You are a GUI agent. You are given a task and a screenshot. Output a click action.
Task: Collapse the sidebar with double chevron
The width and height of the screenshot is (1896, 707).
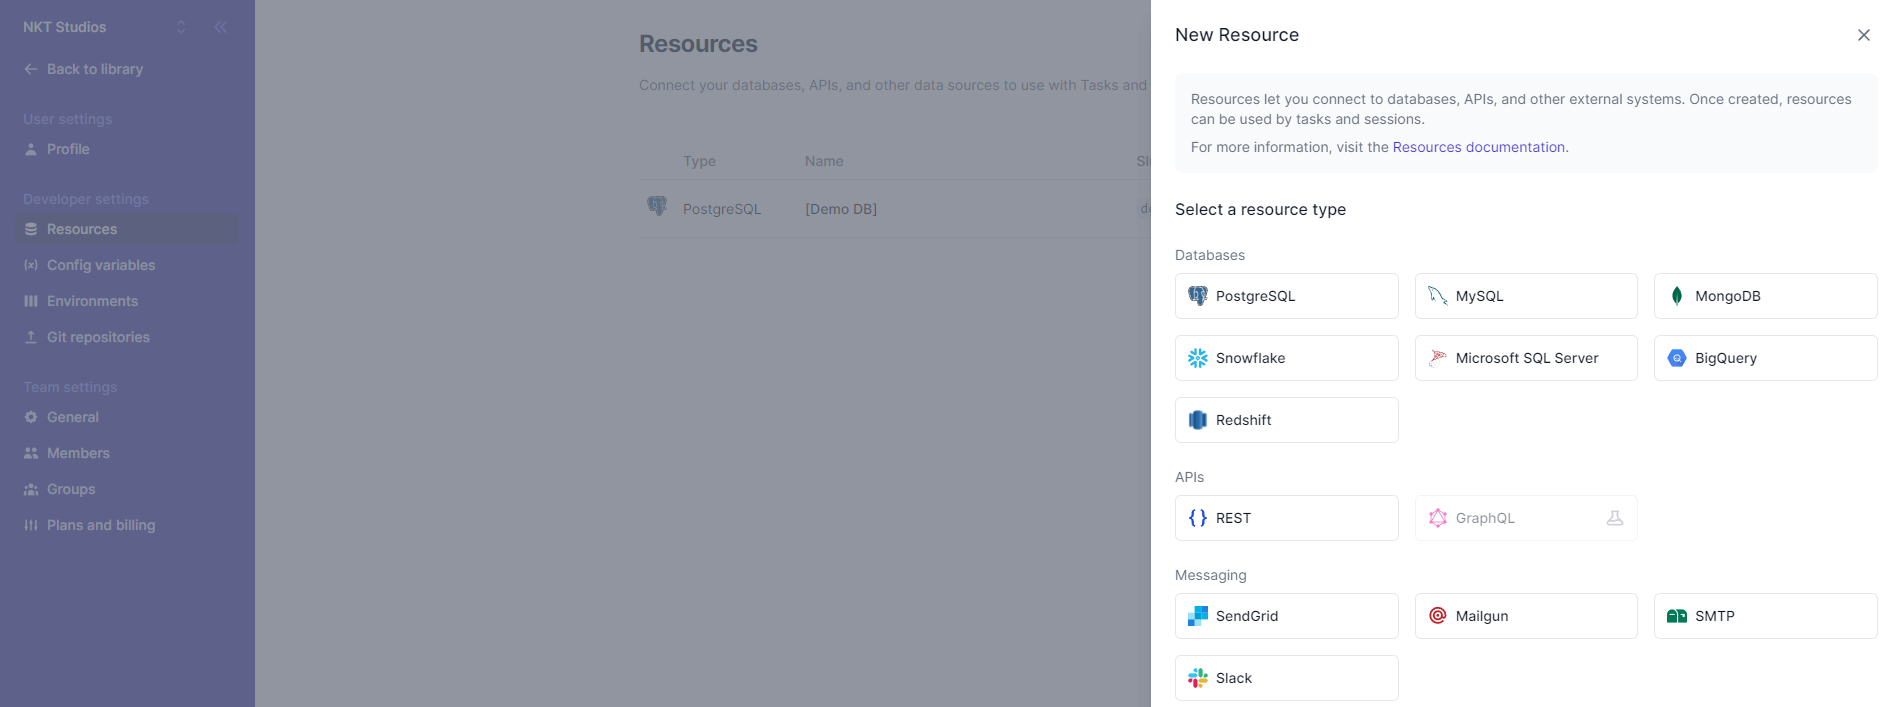[x=220, y=27]
